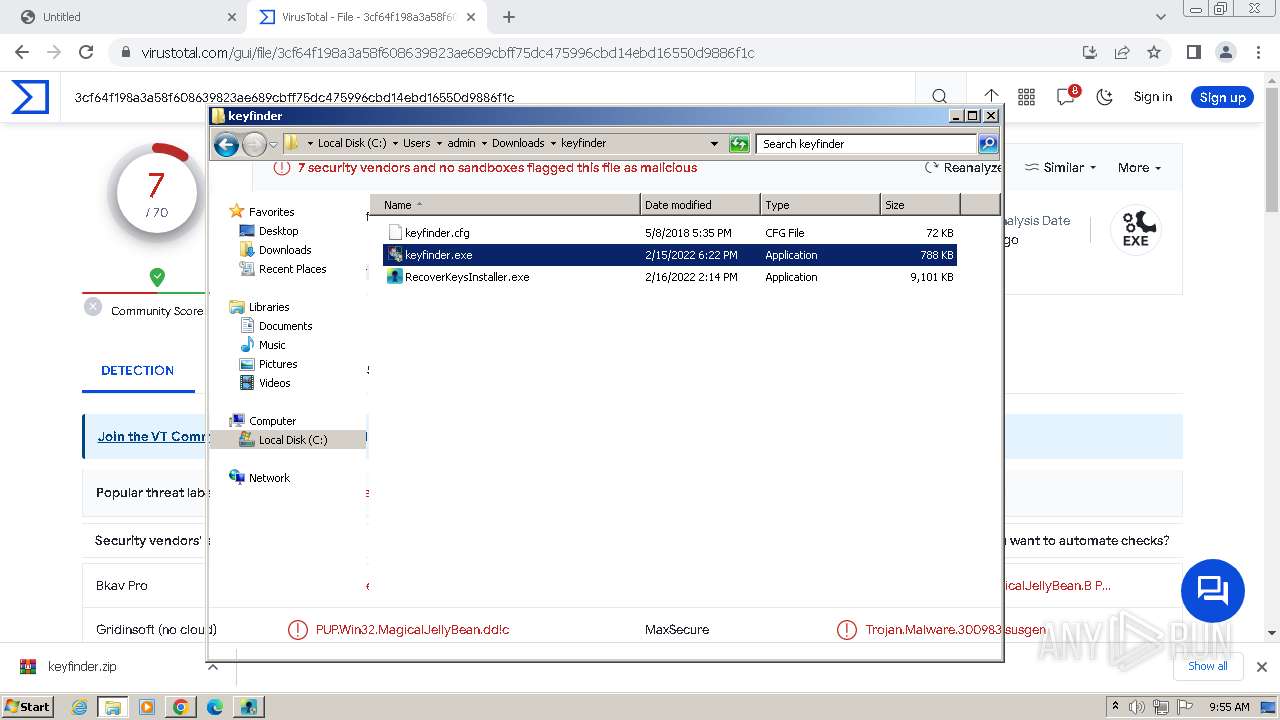The image size is (1280, 720).
Task: Click Users in the address breadcrumb
Action: click(417, 143)
